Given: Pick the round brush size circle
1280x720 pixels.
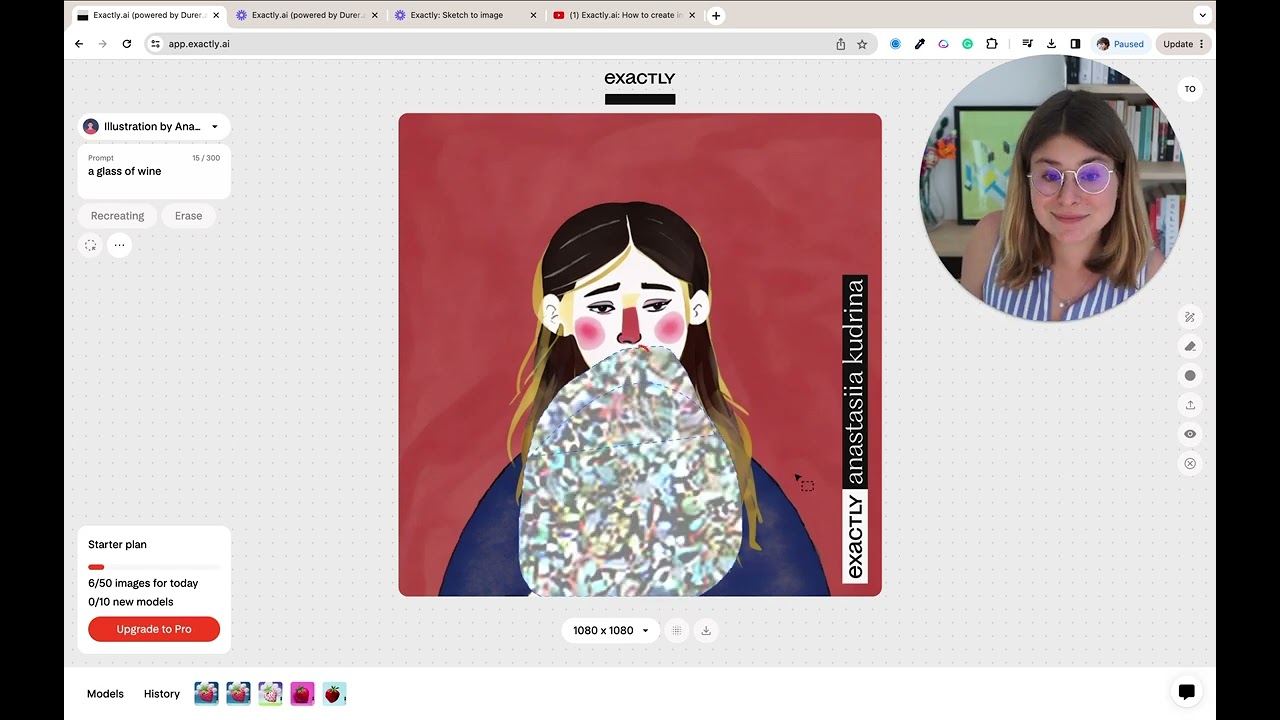Looking at the screenshot, I should coord(1190,376).
